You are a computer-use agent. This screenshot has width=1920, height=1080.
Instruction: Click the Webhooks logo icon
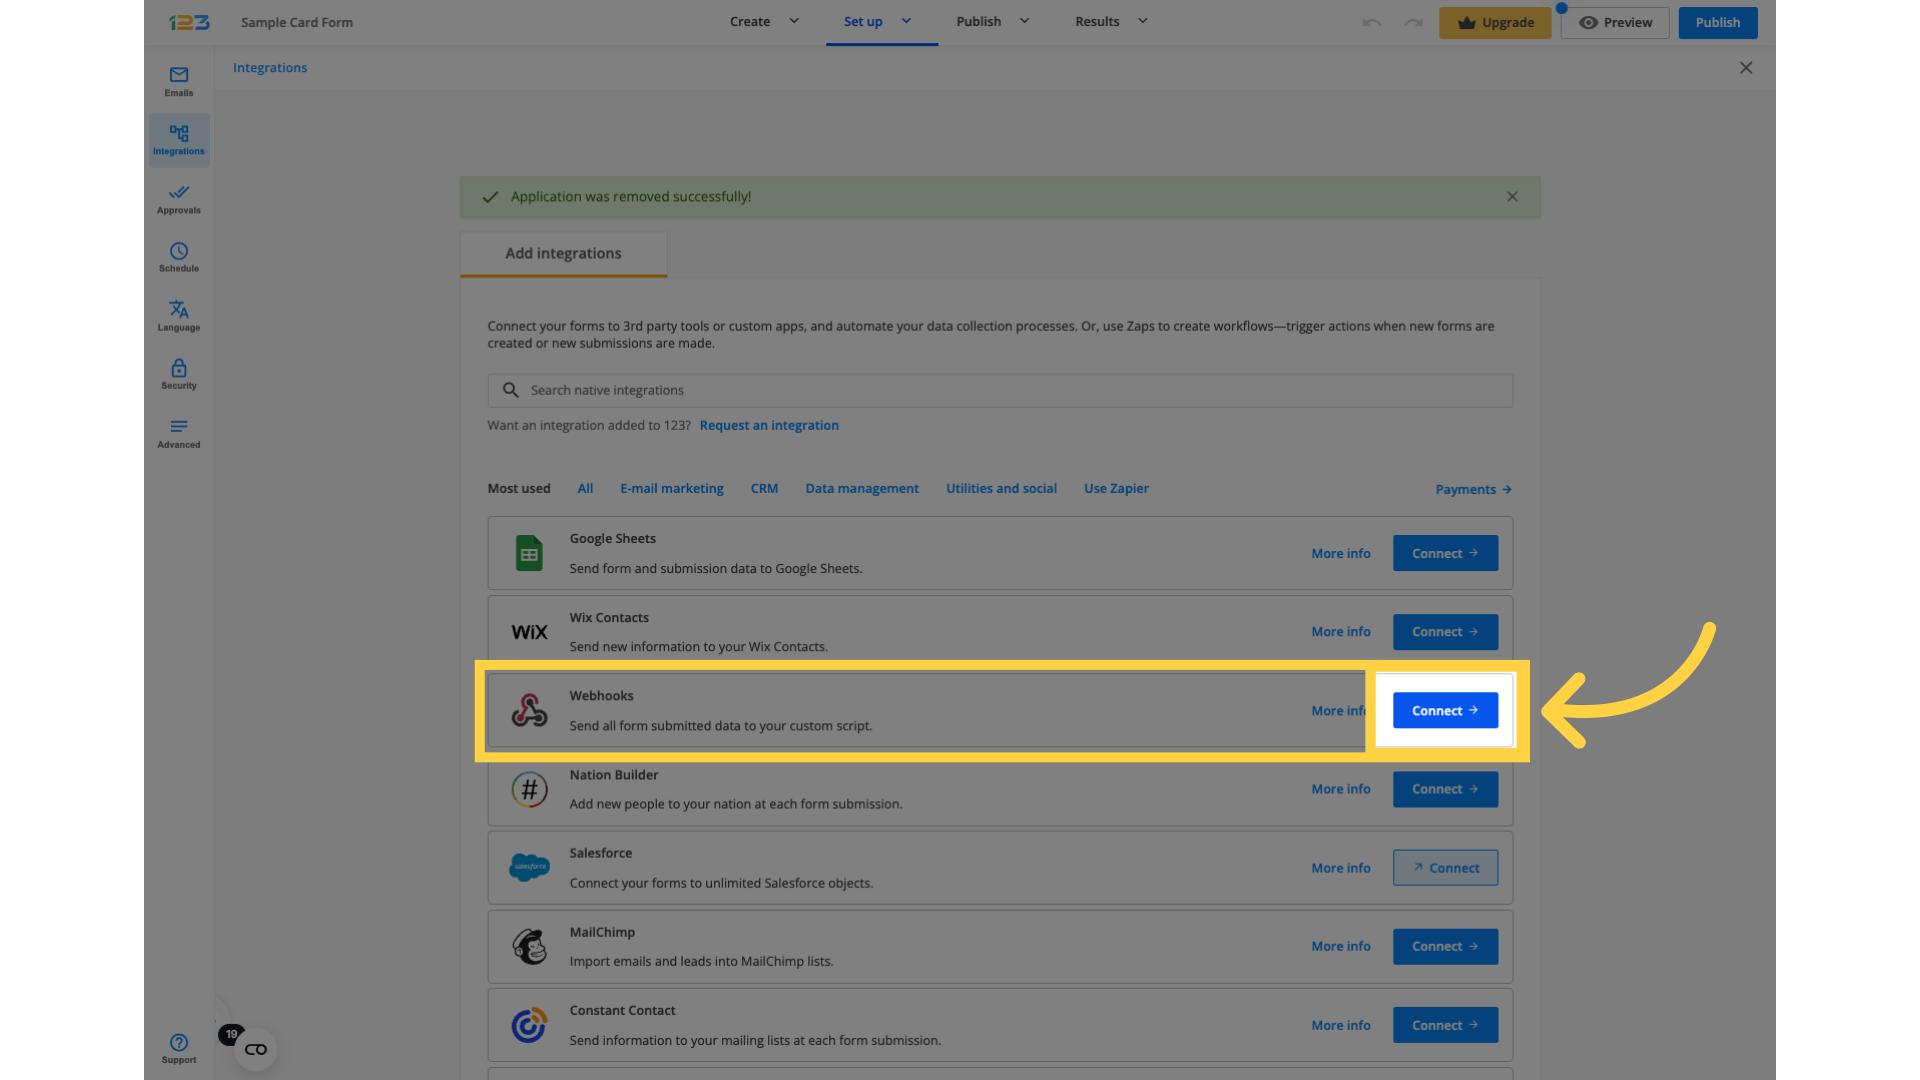click(x=529, y=711)
